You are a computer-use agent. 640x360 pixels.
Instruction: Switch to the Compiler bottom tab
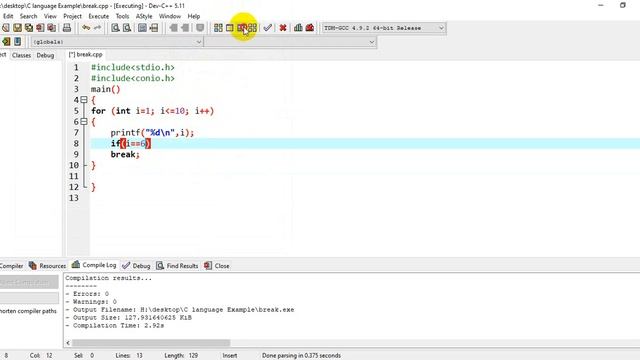pos(11,266)
